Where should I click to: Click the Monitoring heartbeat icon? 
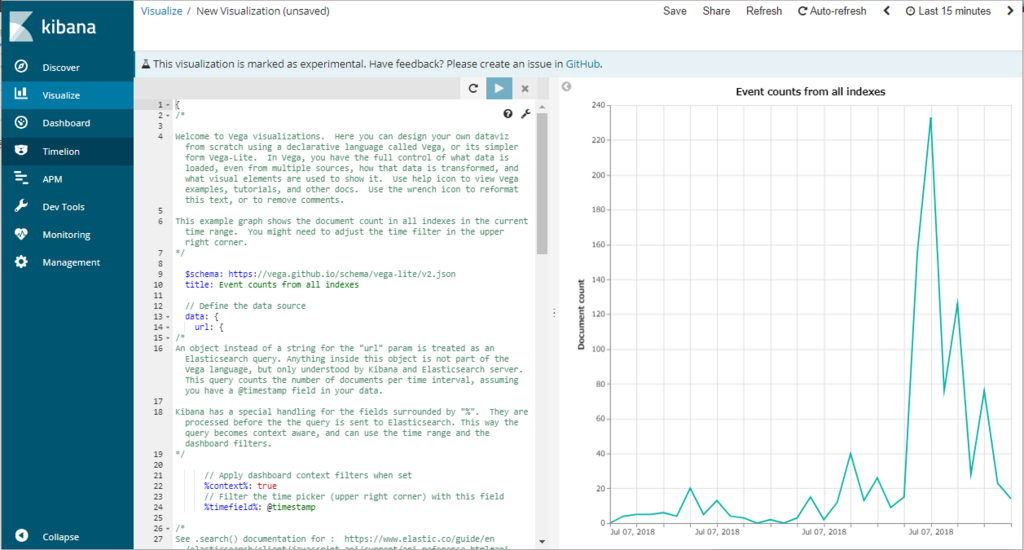pos(22,234)
